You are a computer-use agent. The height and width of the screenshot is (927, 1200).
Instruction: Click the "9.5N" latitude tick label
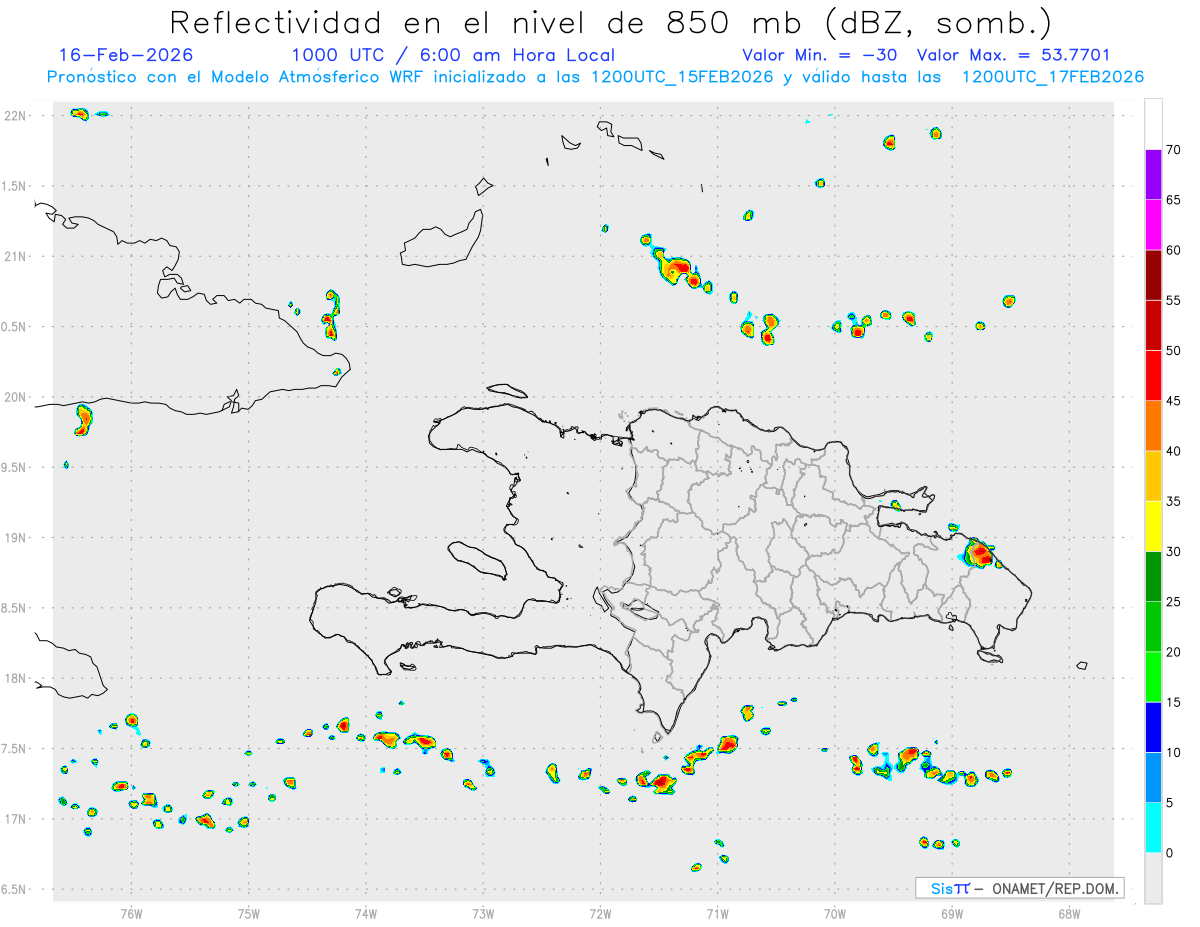pos(15,468)
